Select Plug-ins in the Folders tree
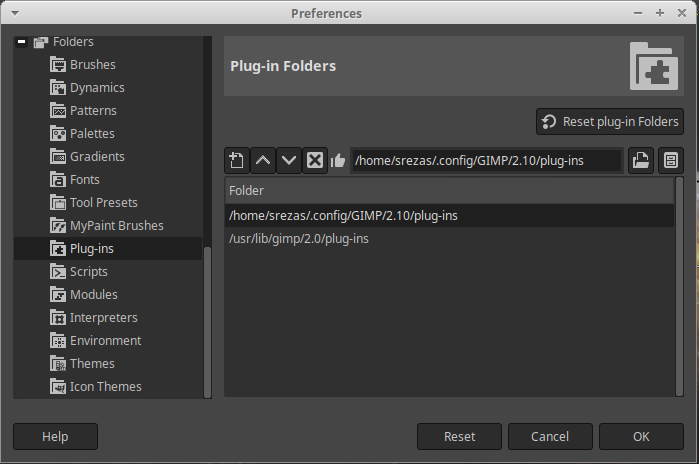Screen dimensions: 699x464 [92, 249]
